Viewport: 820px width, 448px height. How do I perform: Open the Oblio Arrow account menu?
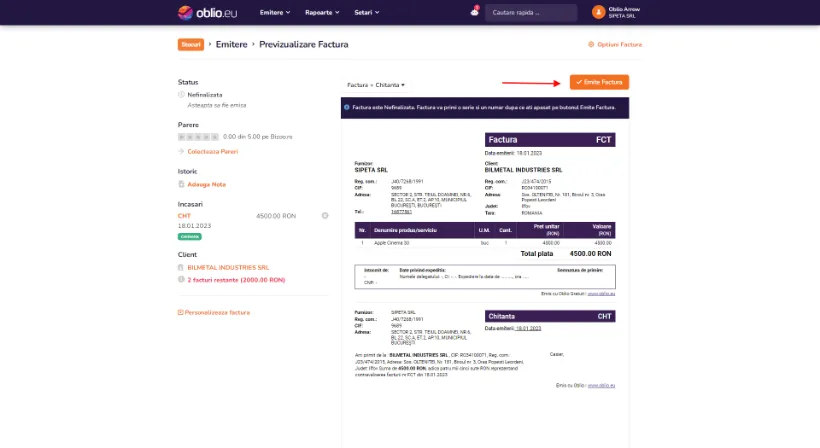click(616, 12)
